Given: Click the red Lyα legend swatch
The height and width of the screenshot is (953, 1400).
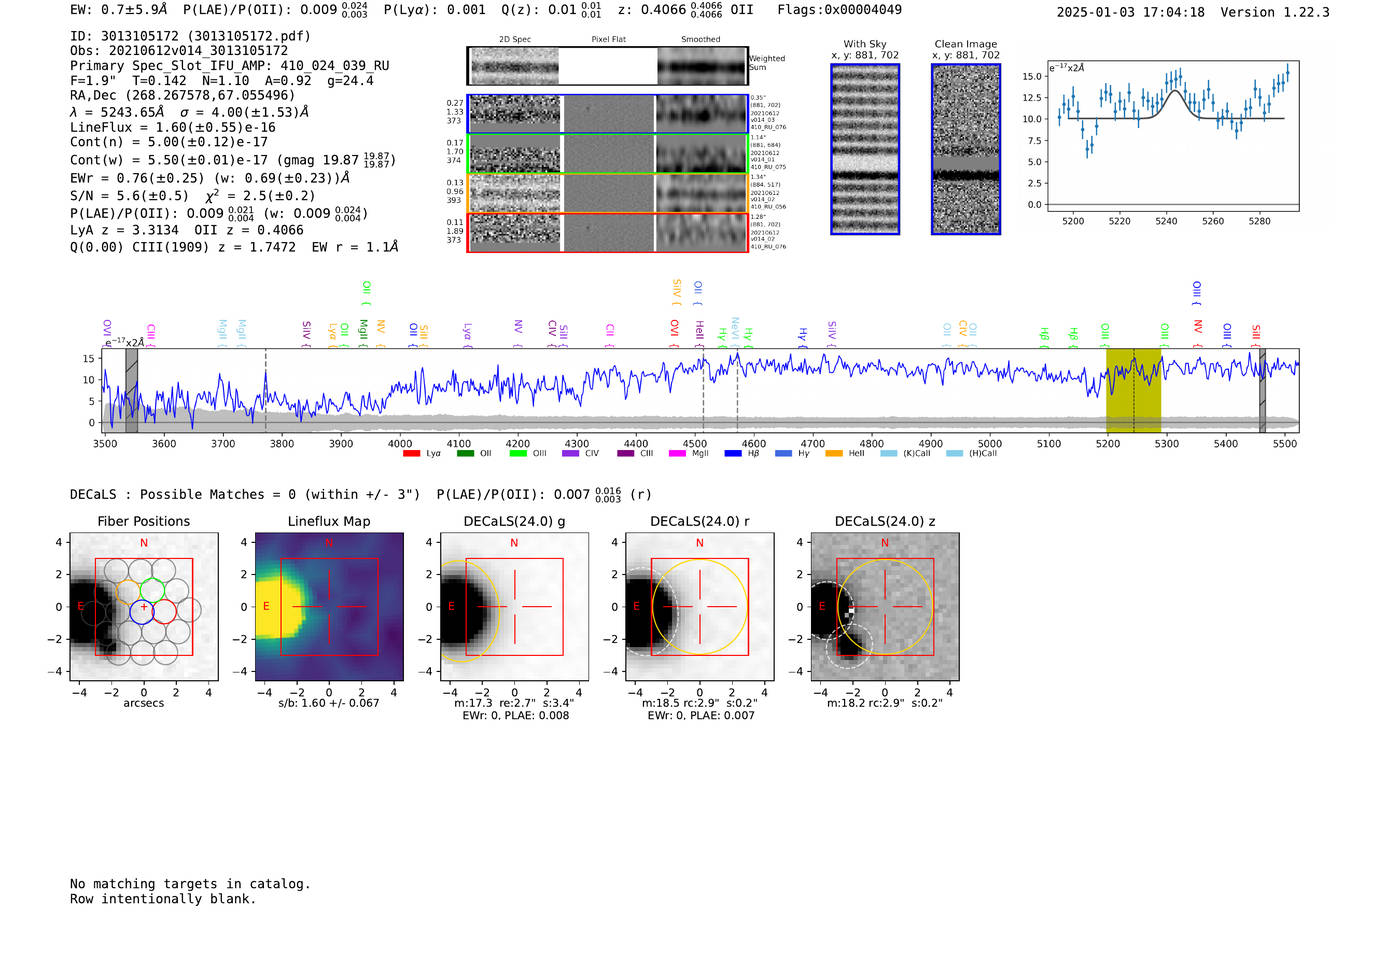Looking at the screenshot, I should (411, 454).
